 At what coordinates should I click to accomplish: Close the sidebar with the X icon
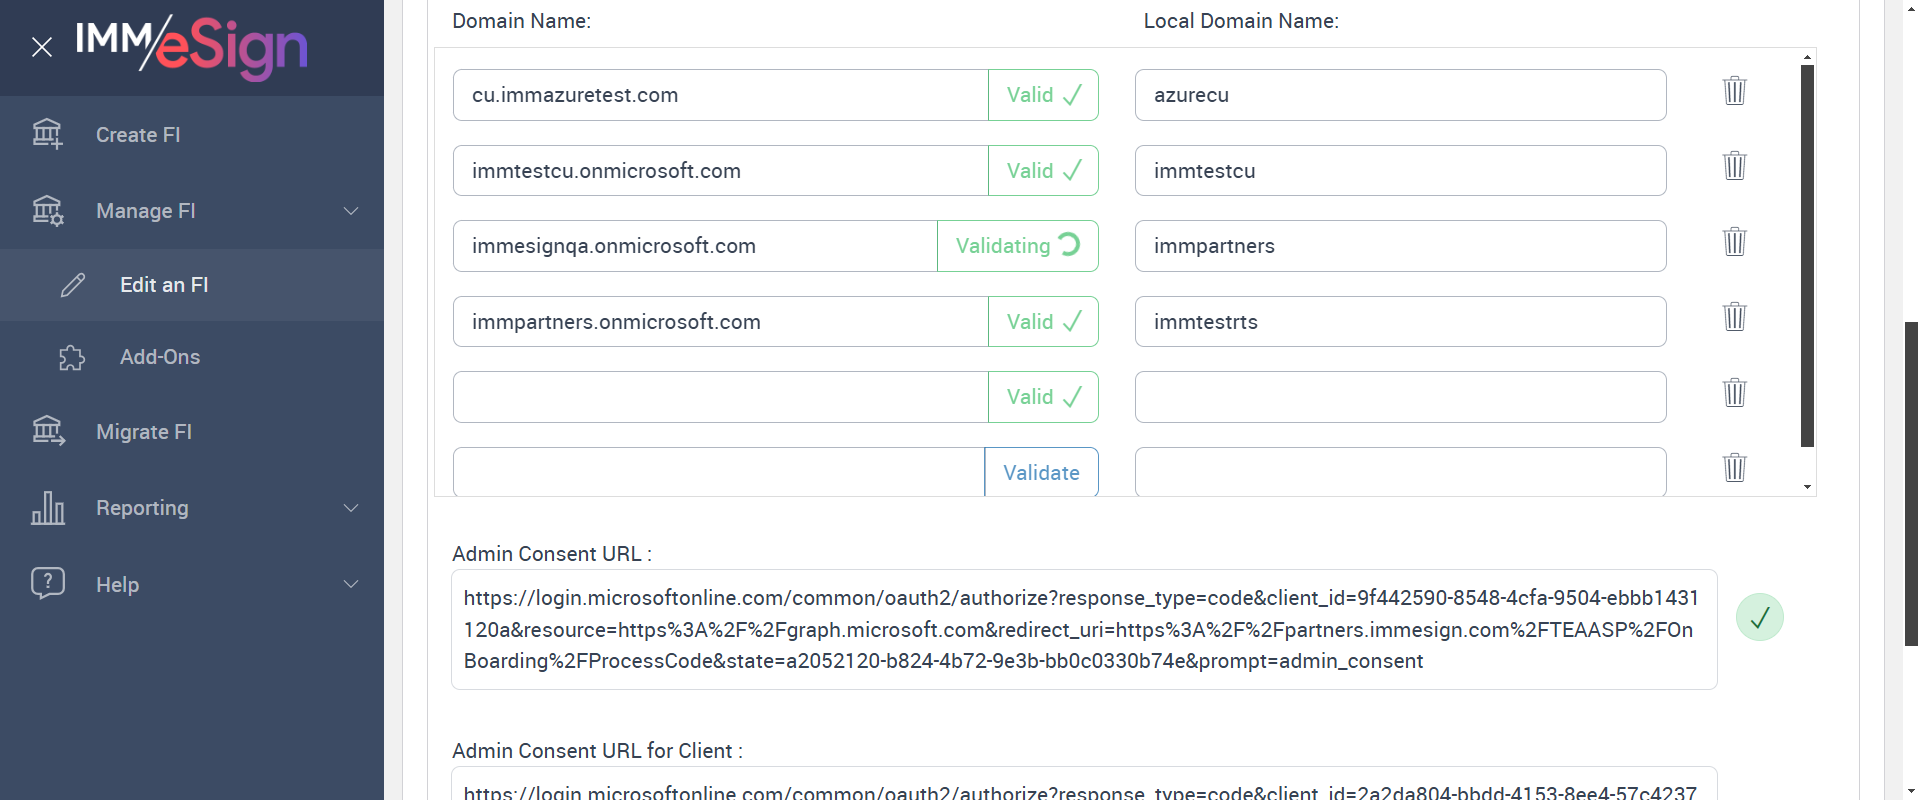click(x=42, y=47)
